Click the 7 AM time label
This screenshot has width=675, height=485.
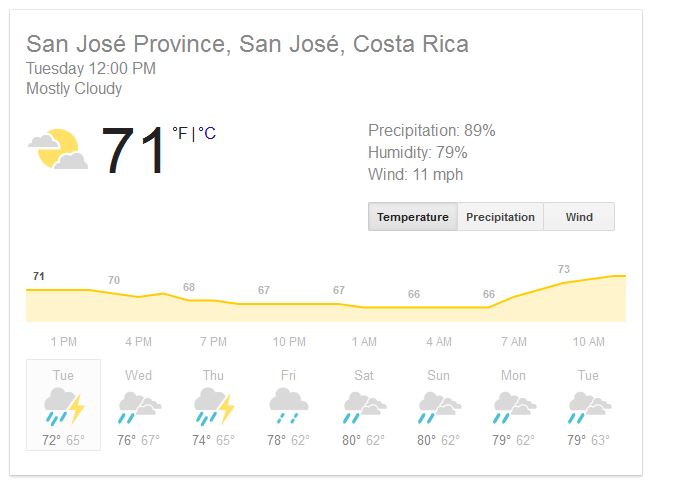pyautogui.click(x=513, y=342)
